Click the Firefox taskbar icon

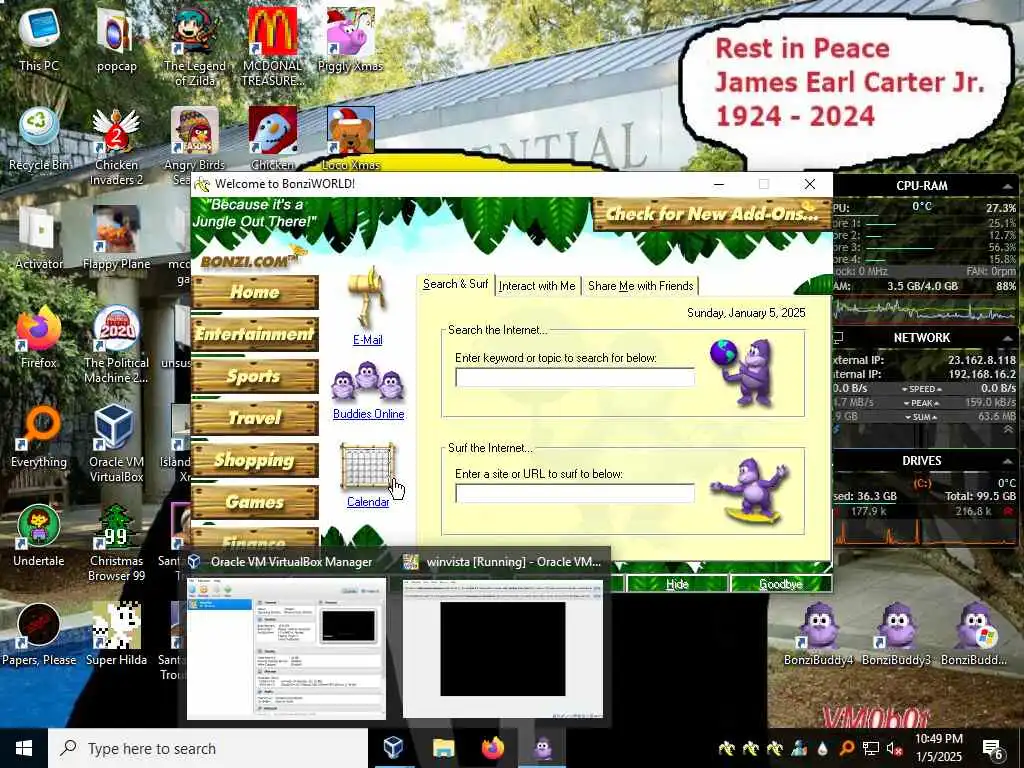click(x=493, y=748)
